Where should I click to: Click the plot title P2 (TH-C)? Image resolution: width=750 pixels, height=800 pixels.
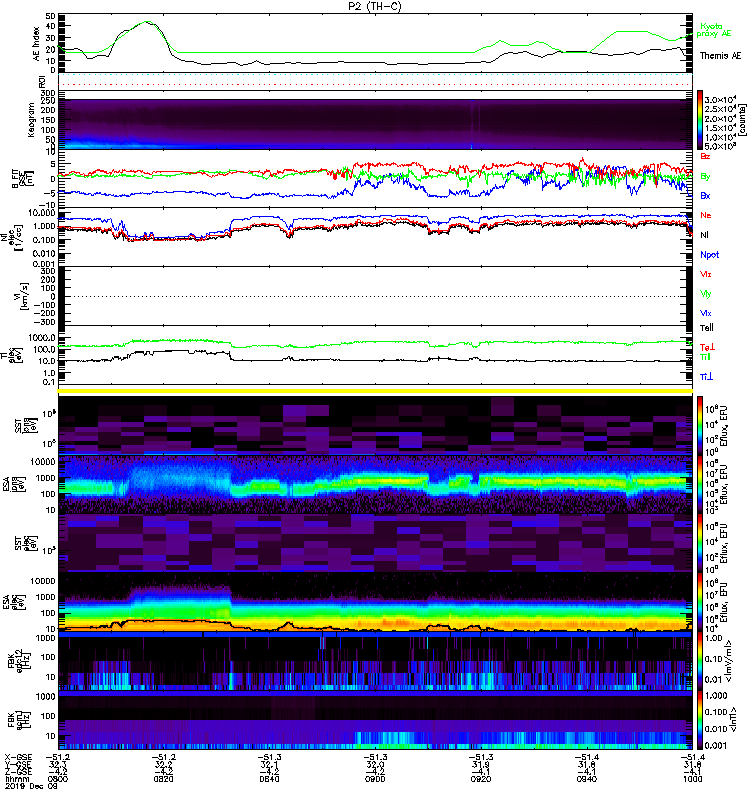374,6
